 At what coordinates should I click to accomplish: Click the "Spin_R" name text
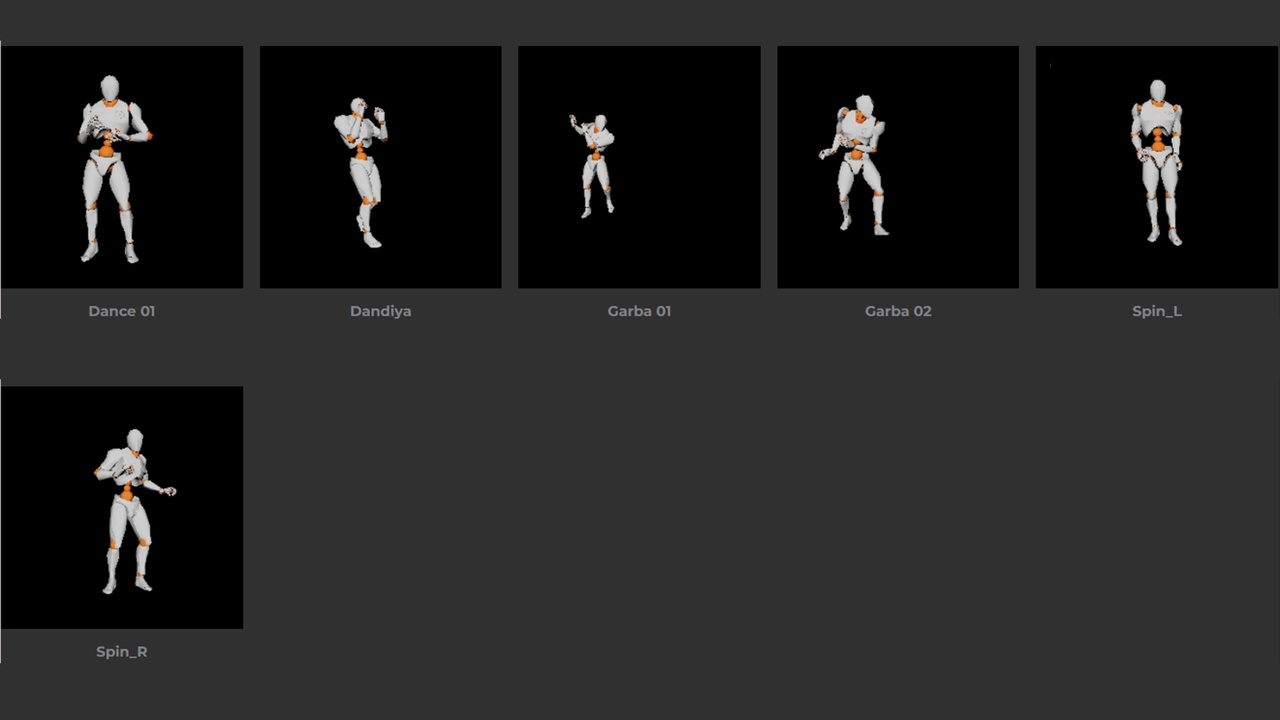[x=122, y=651]
